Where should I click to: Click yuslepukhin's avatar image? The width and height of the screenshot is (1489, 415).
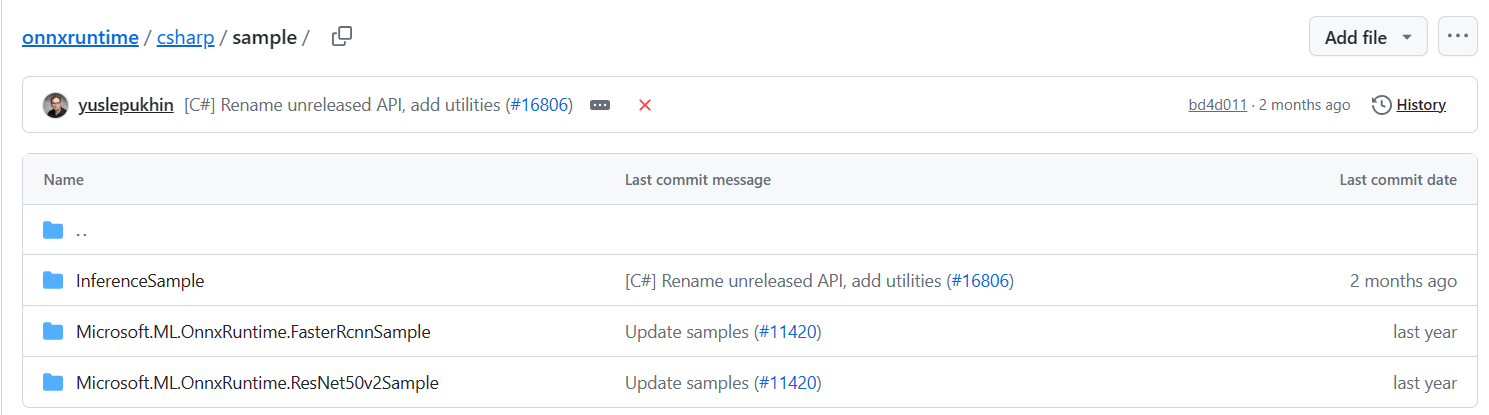[56, 105]
